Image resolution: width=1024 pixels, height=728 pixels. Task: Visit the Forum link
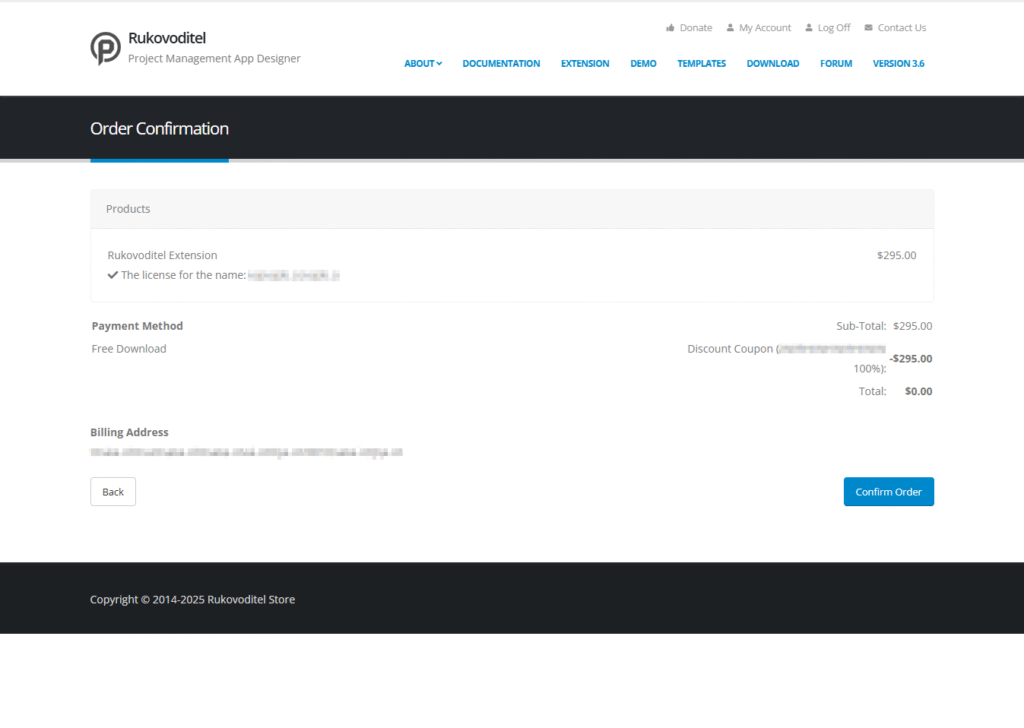836,64
